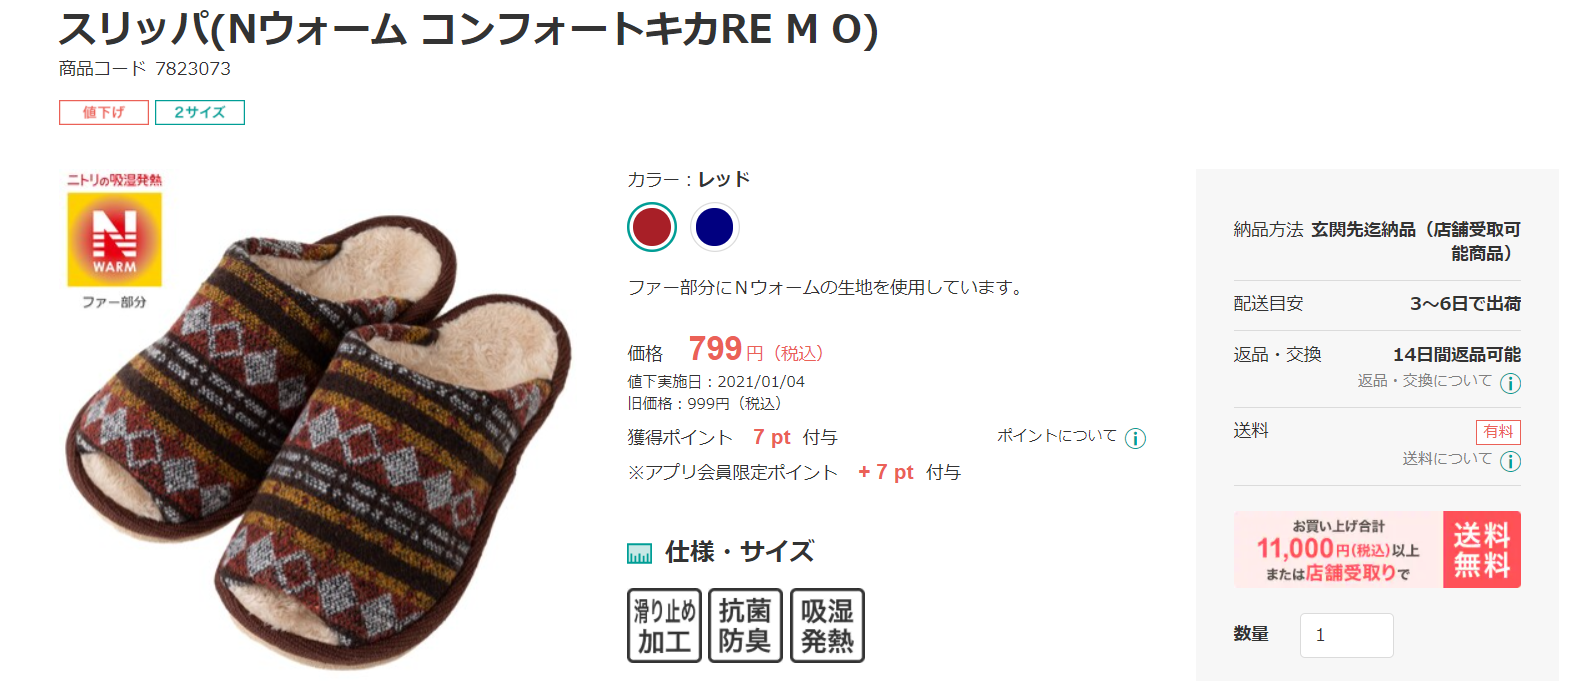The height and width of the screenshot is (681, 1574).
Task: Click the points info icon
Action: click(1135, 438)
